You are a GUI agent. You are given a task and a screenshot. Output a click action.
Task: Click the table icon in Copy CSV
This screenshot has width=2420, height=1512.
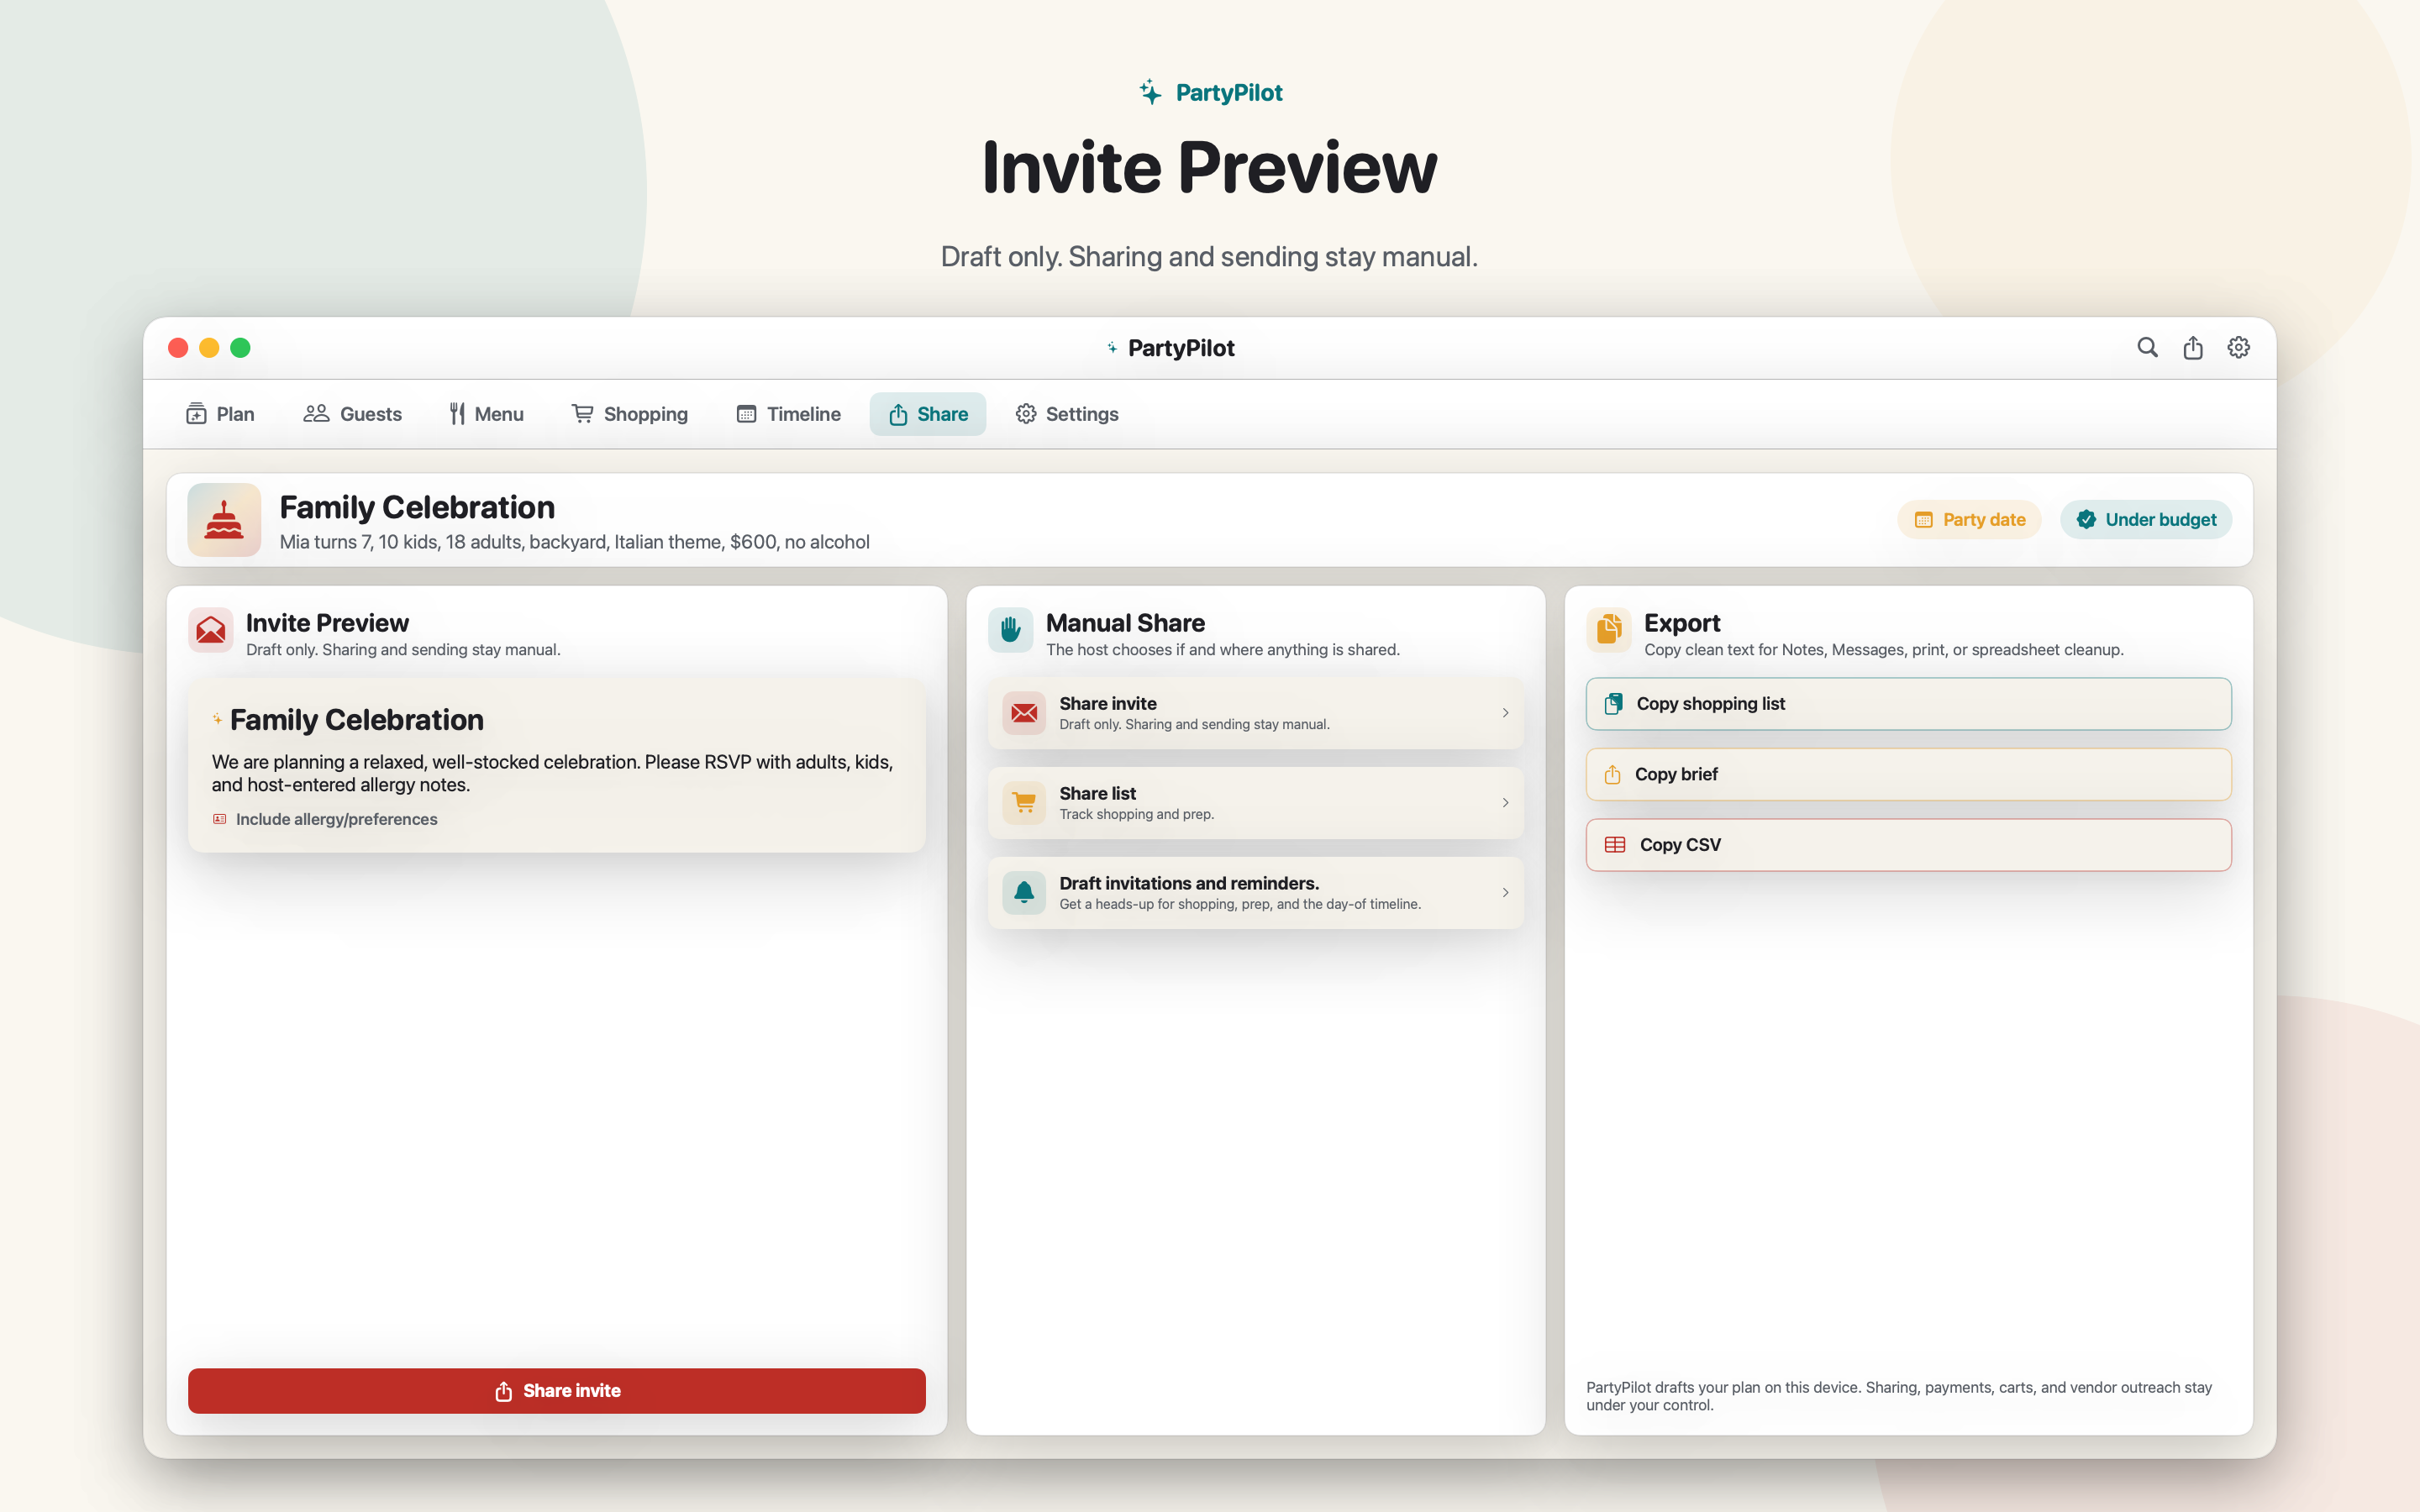tap(1615, 845)
